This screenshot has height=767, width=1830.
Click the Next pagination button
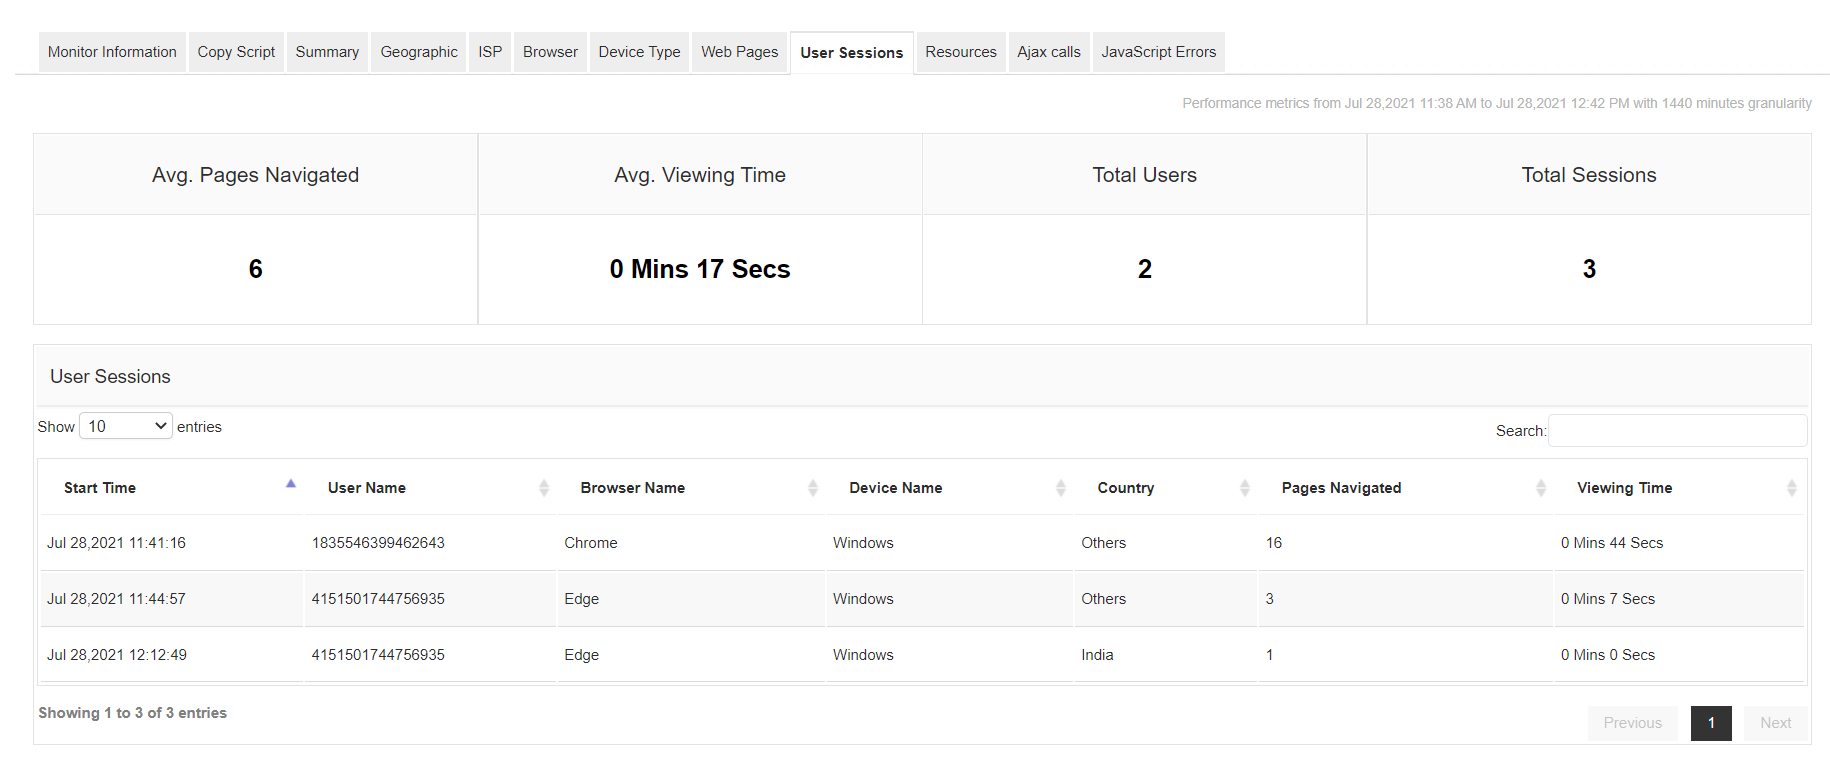click(1775, 723)
